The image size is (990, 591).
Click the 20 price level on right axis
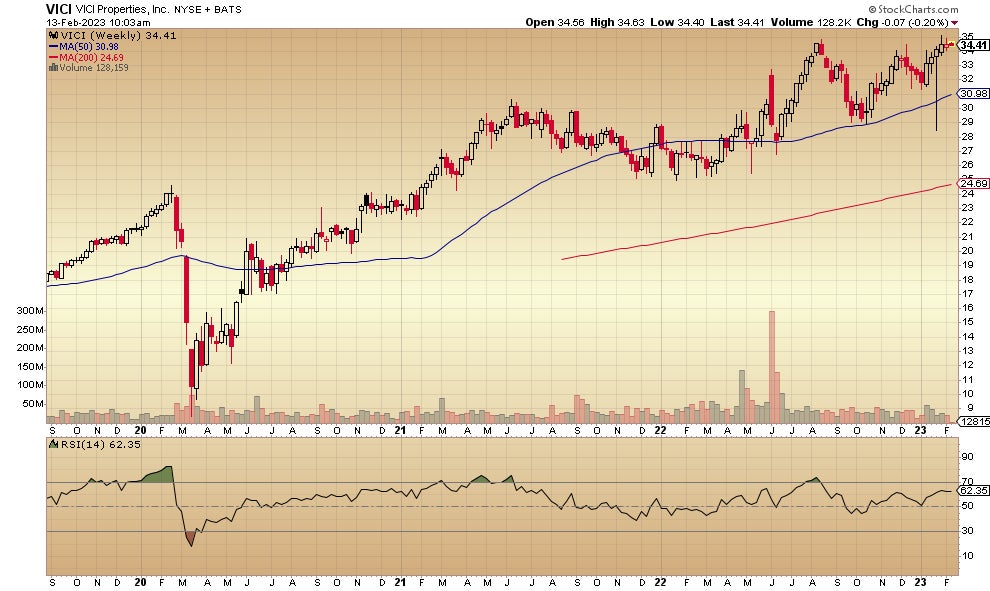[x=967, y=251]
